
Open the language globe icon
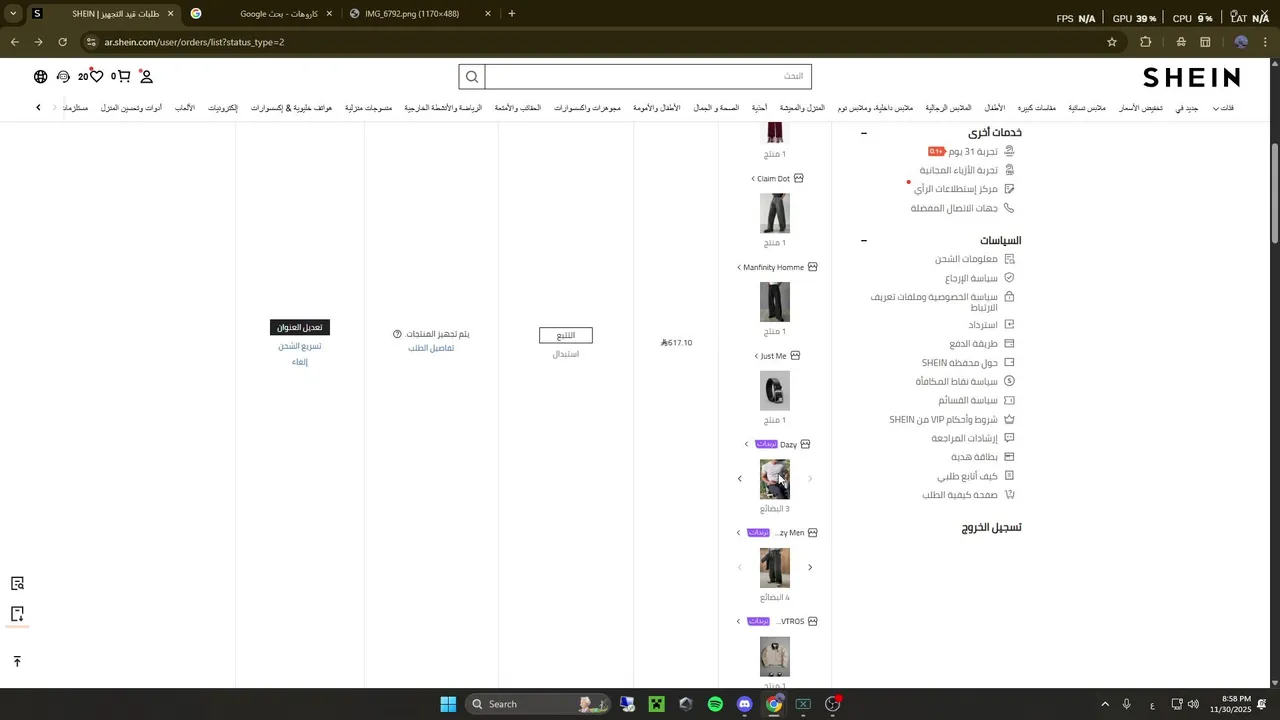click(x=41, y=77)
